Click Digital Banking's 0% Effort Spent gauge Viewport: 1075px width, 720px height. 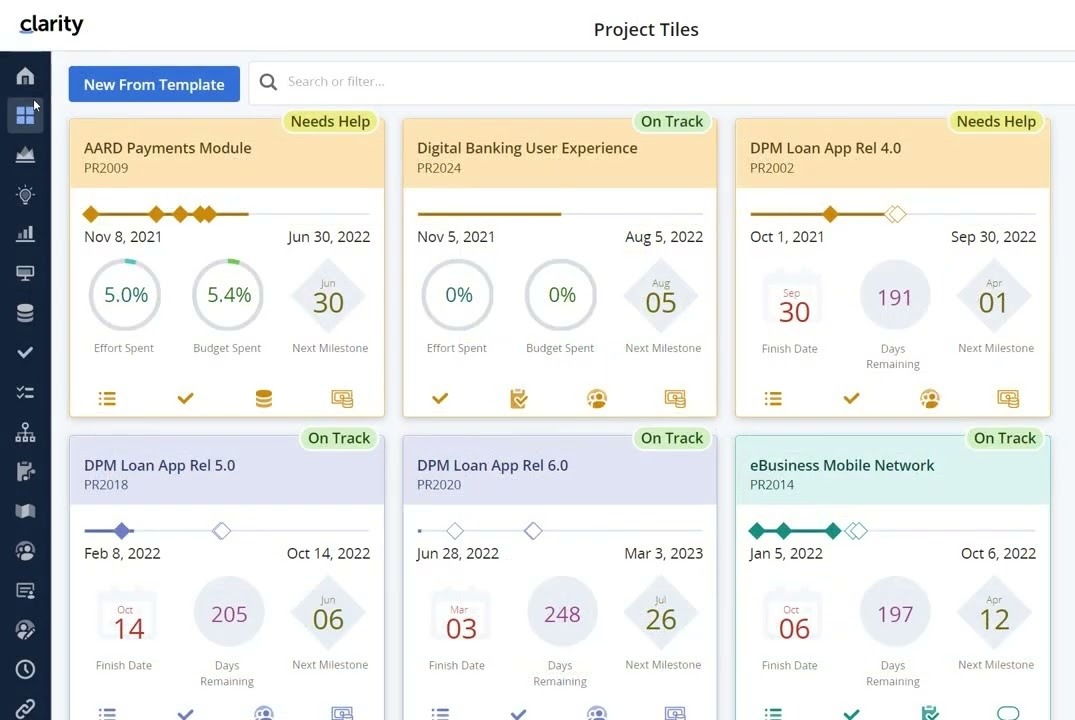click(x=458, y=295)
